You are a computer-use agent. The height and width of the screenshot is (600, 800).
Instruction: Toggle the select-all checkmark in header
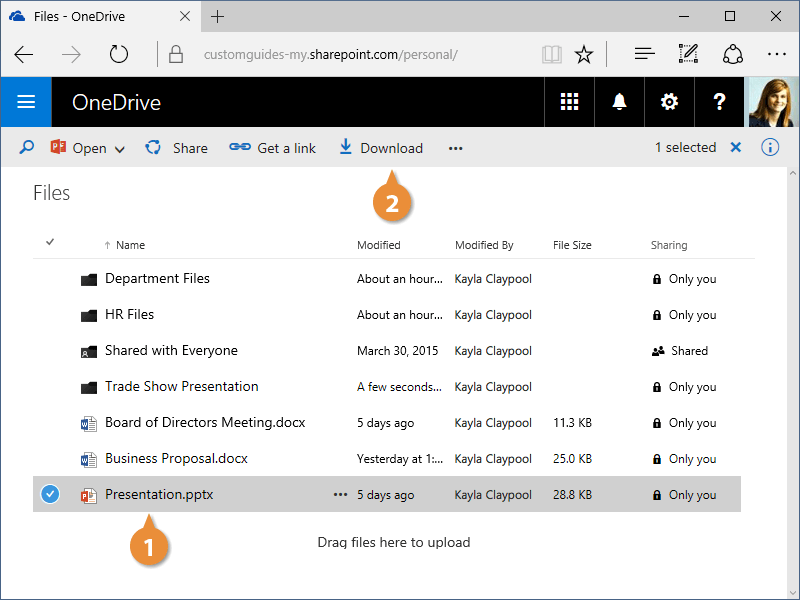point(50,242)
